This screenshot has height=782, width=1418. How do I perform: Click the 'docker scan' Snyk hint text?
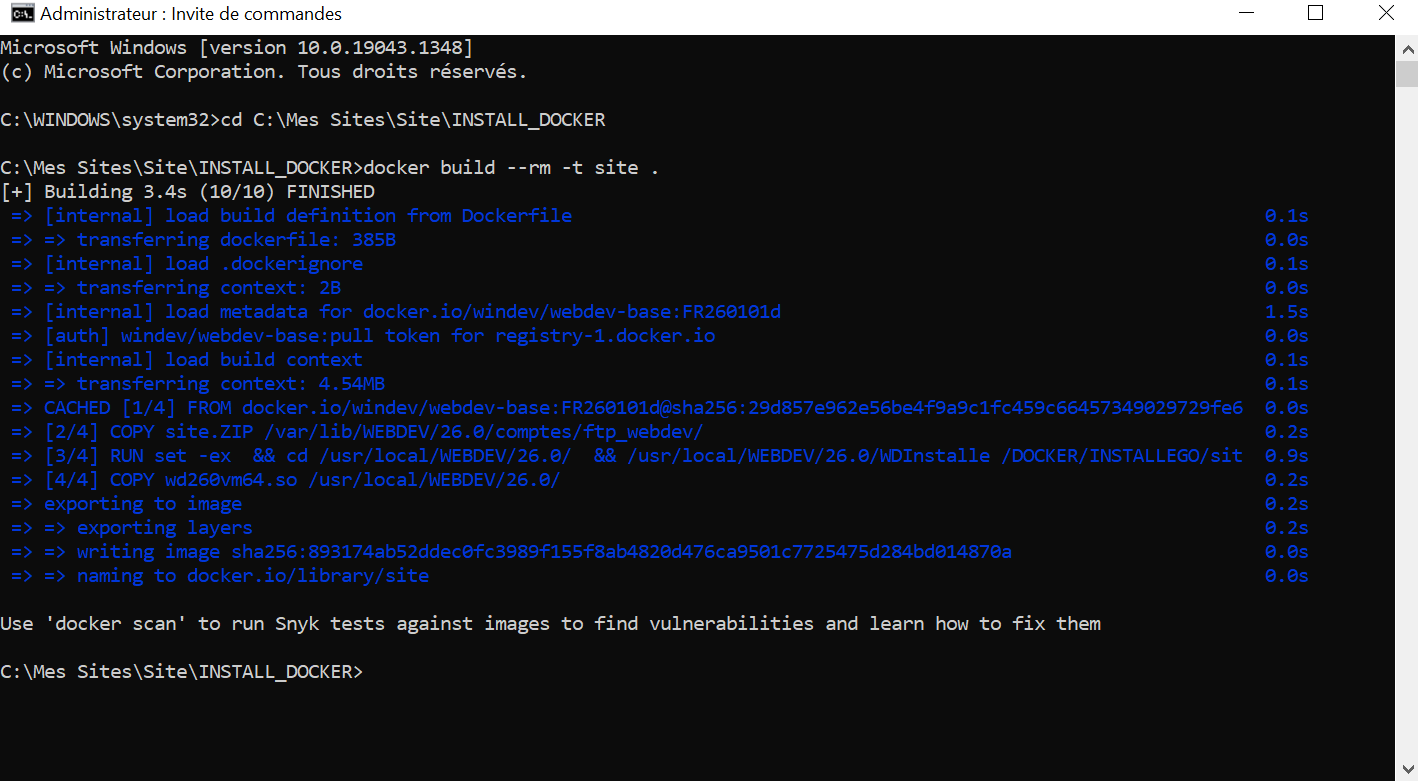(x=550, y=624)
